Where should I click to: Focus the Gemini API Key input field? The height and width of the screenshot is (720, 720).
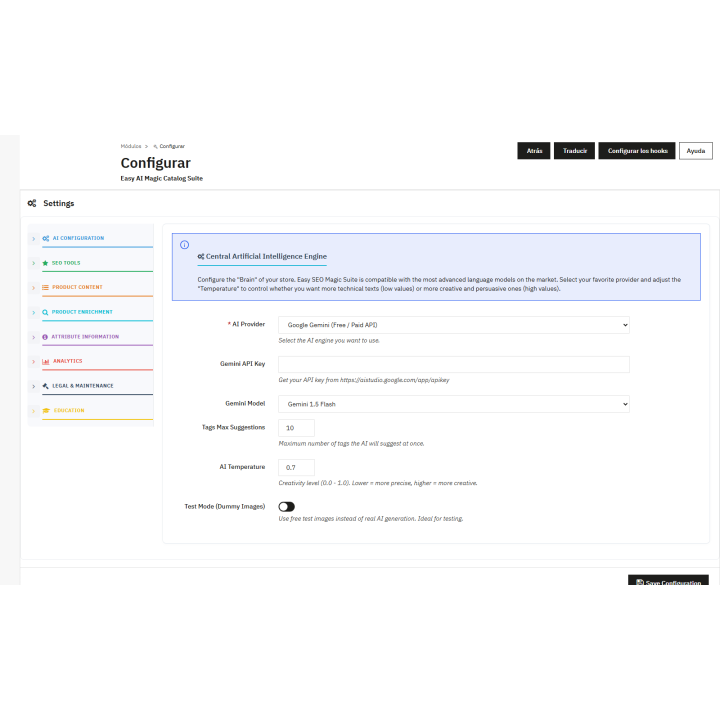pyautogui.click(x=454, y=365)
